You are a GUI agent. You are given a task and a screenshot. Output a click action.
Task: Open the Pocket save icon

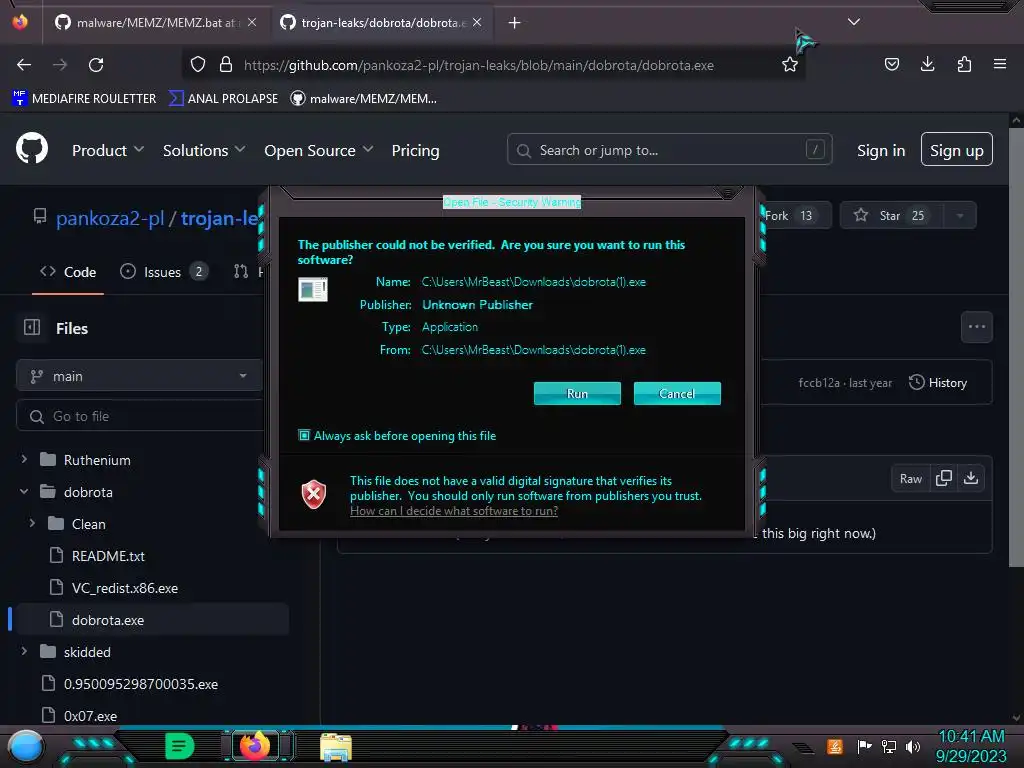point(891,64)
